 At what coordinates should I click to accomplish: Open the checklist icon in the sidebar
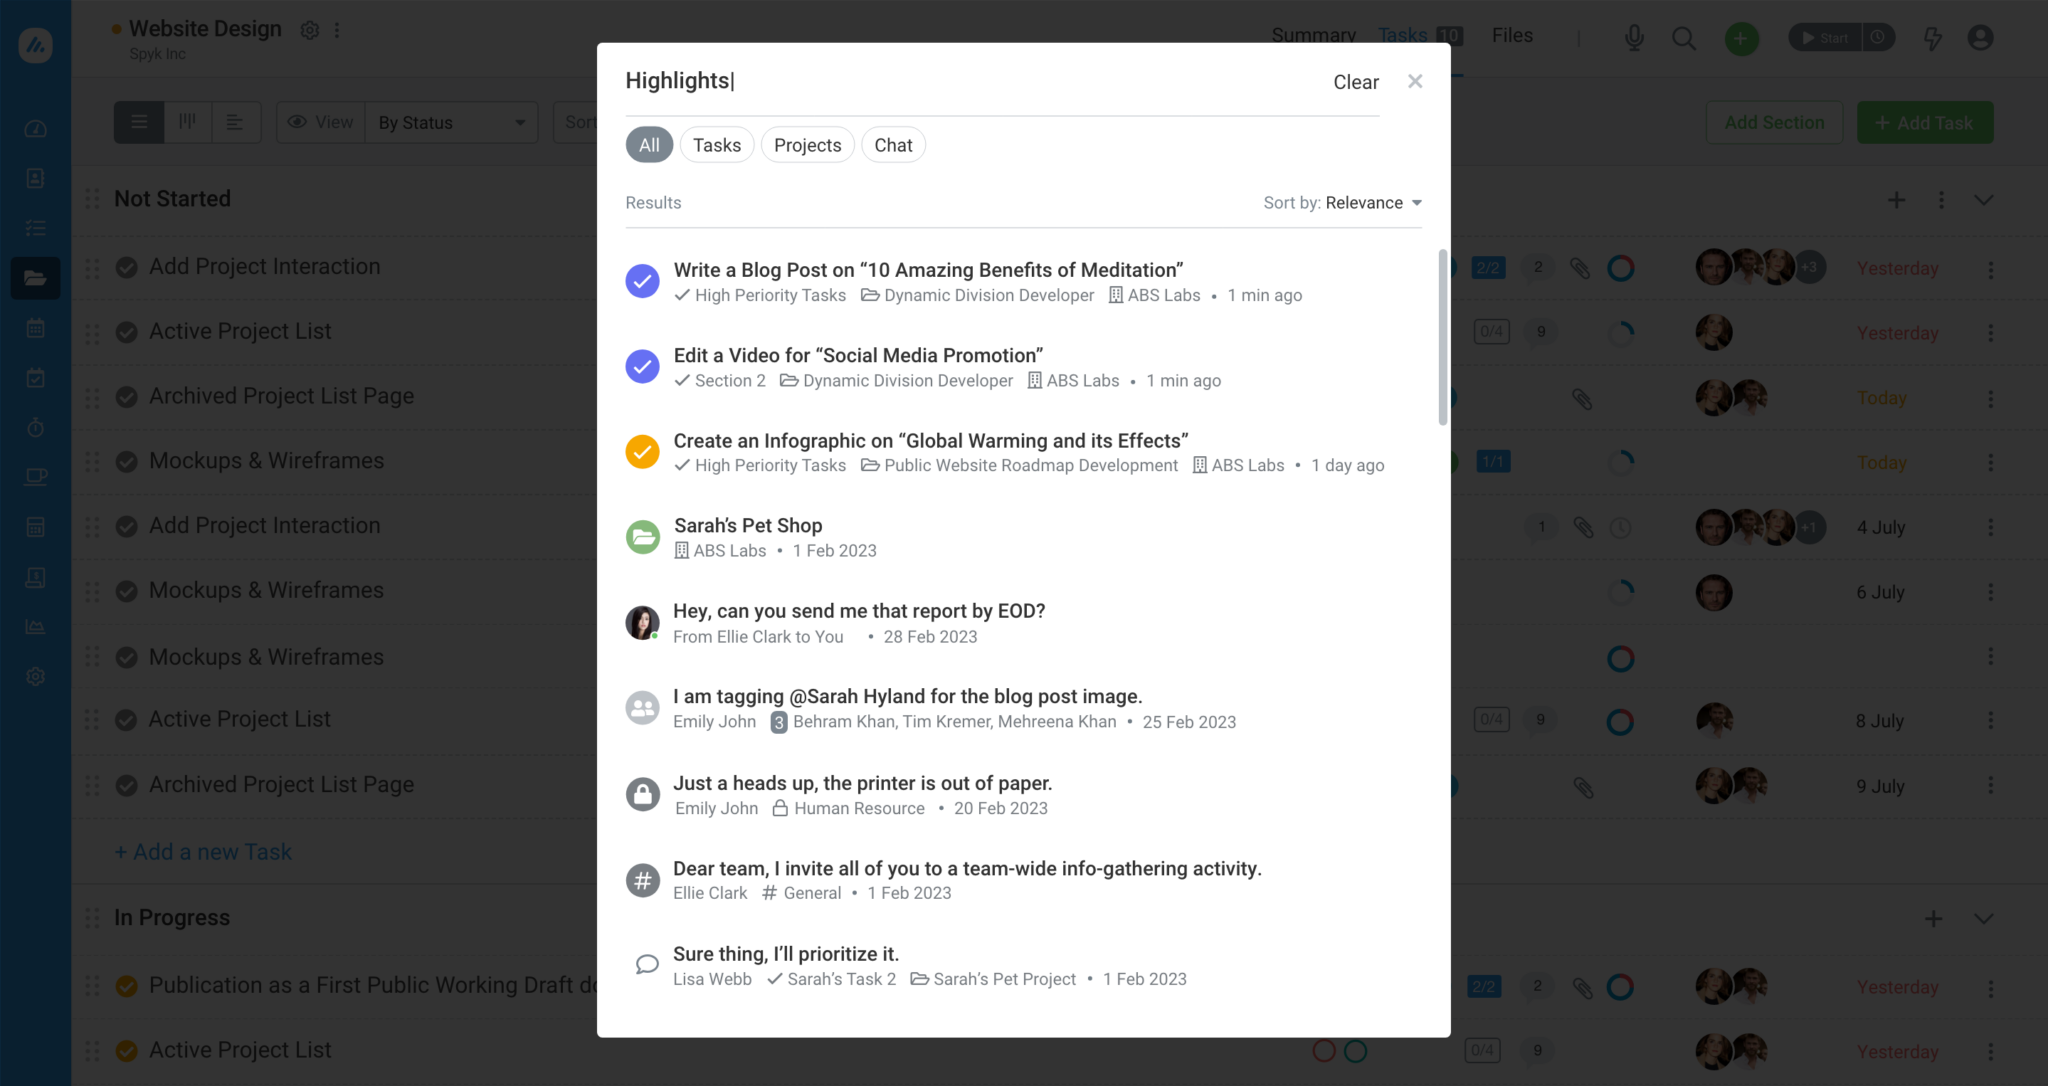[x=35, y=228]
